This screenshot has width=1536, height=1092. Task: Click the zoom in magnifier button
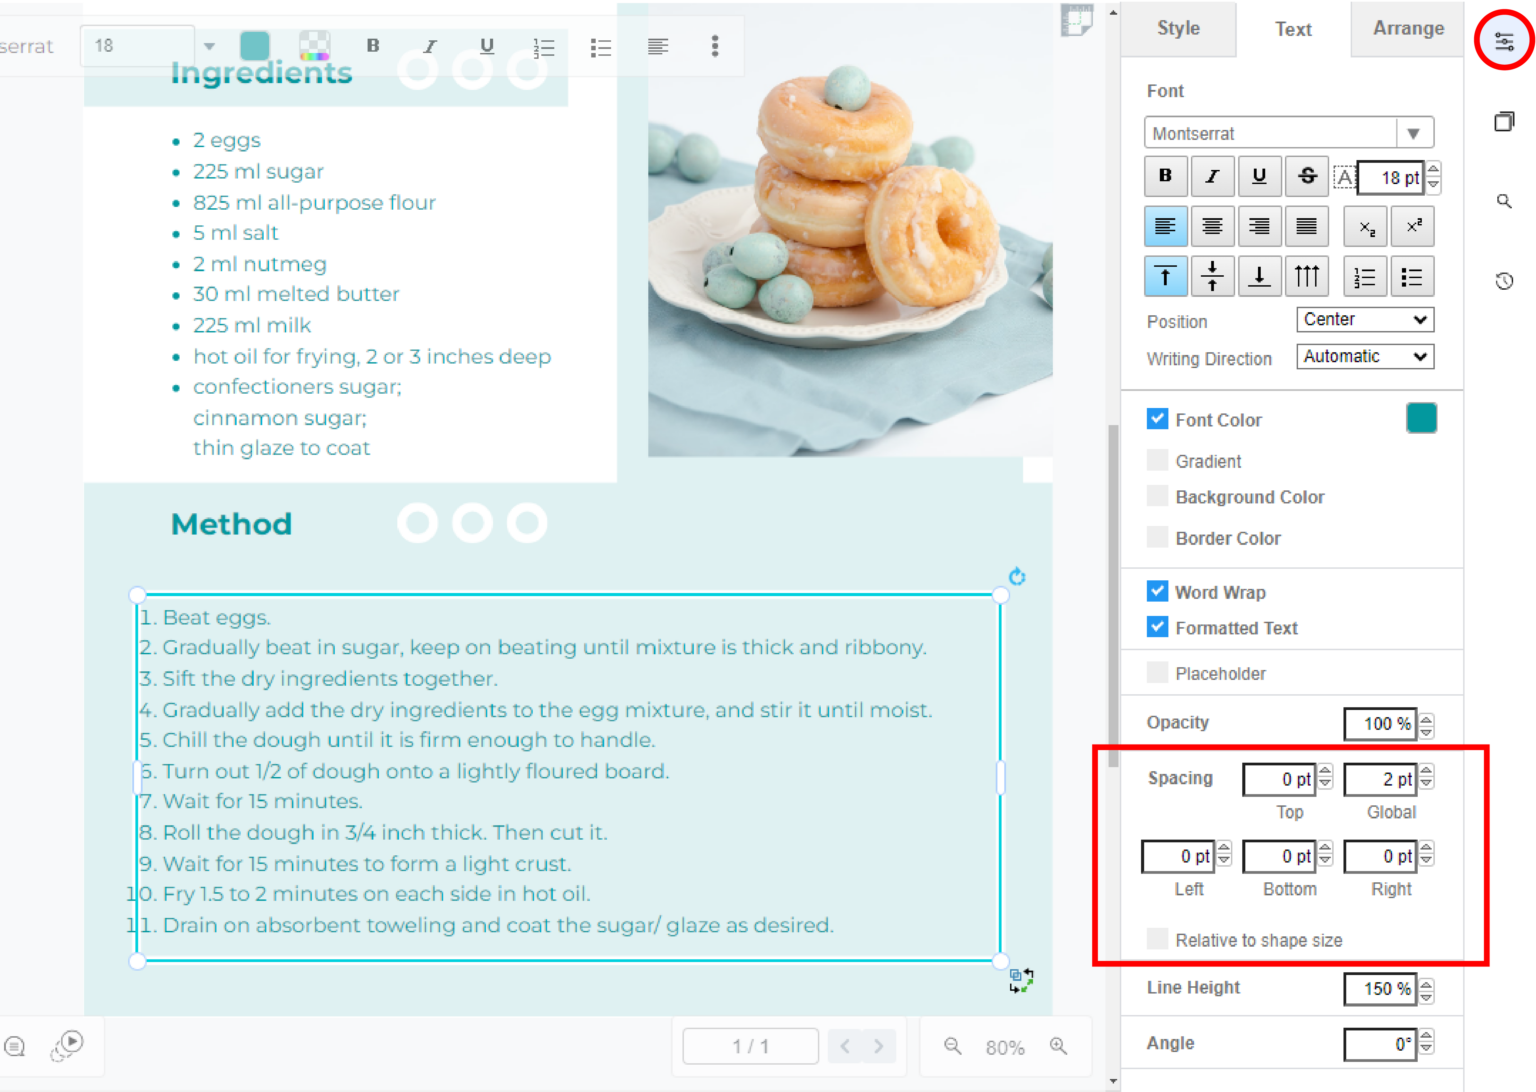tap(1058, 1046)
